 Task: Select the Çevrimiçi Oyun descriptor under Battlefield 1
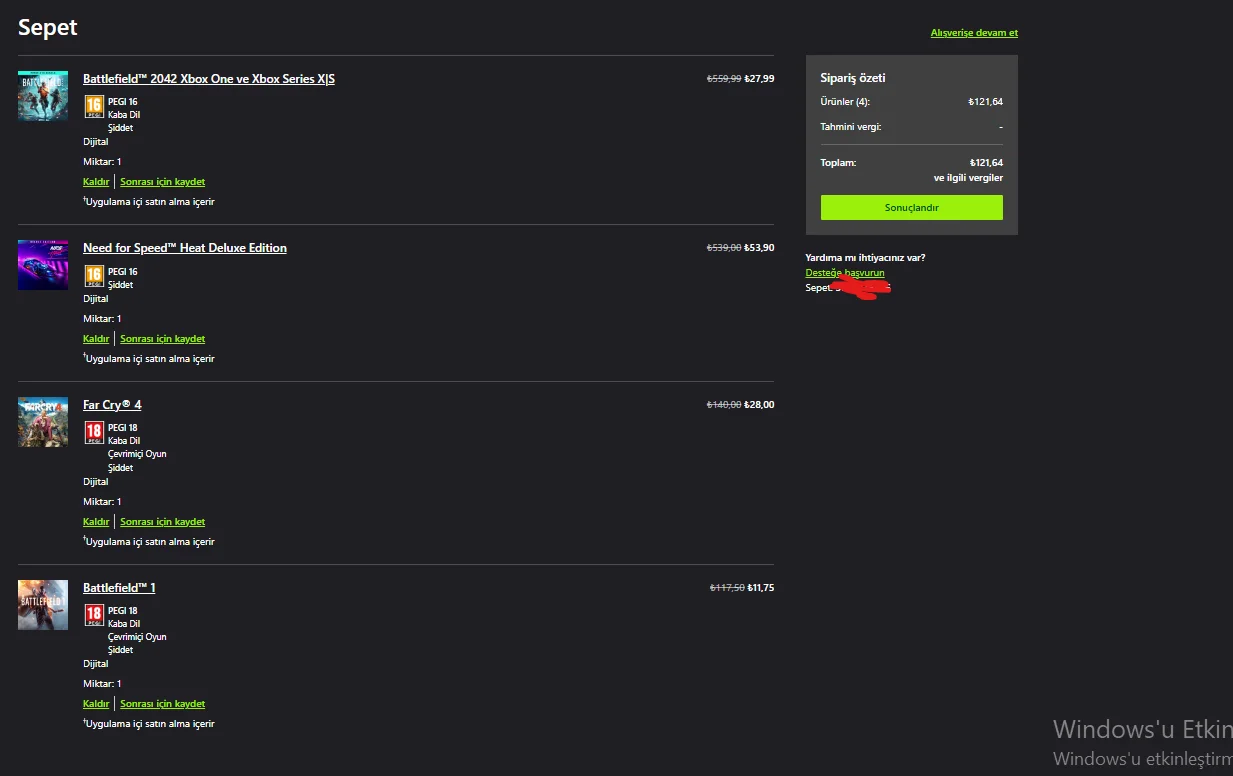(137, 637)
